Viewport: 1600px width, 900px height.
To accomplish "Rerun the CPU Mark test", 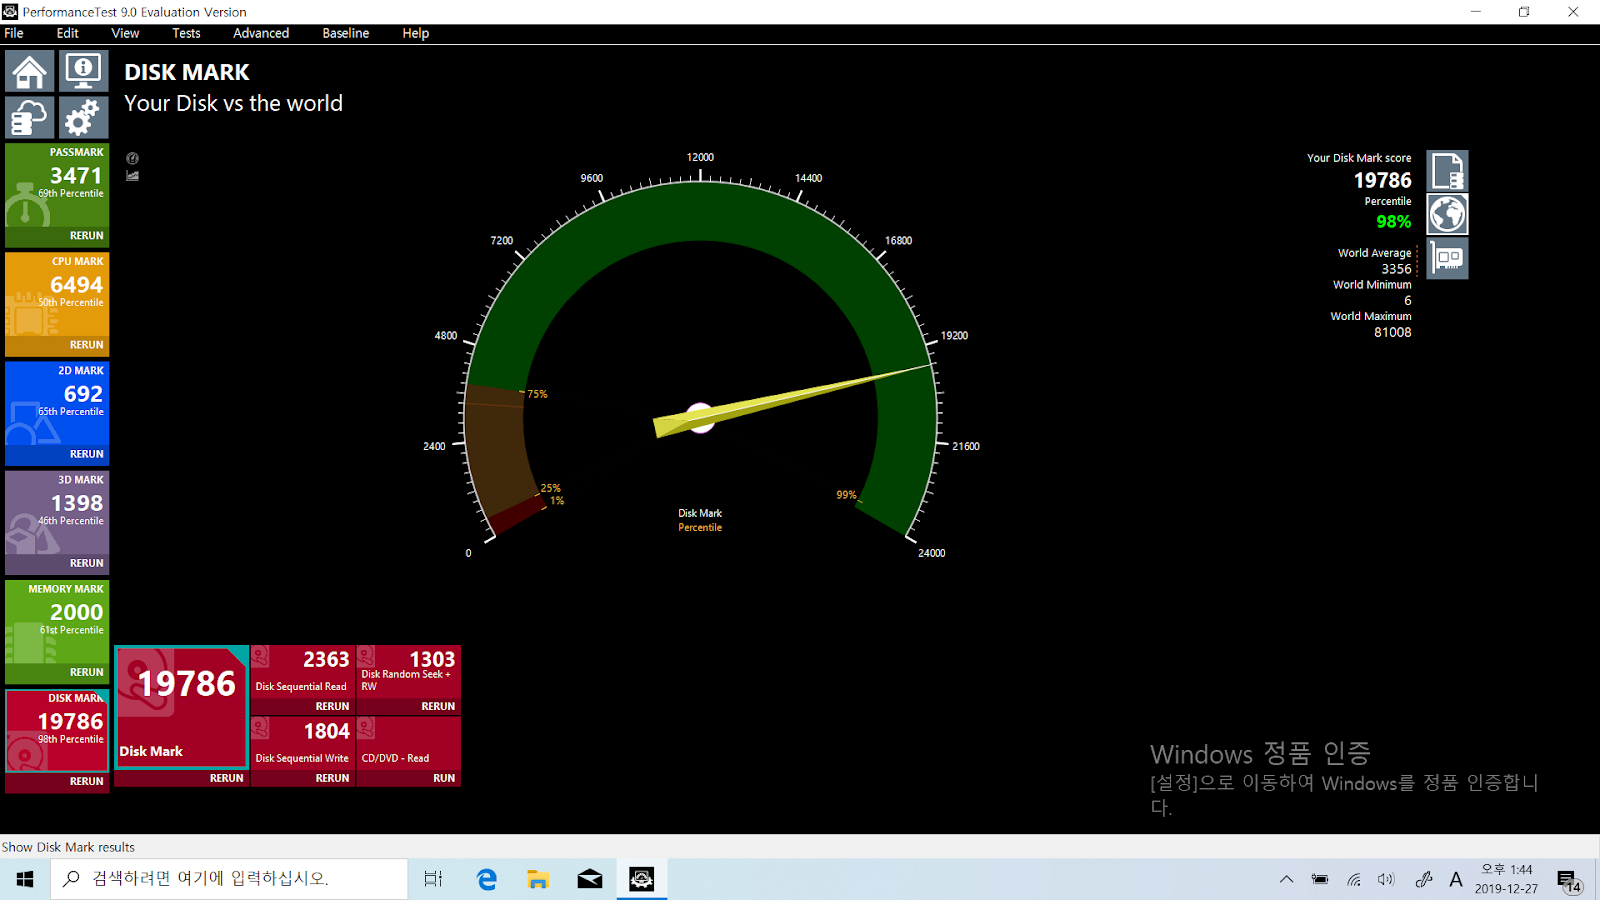I will (86, 345).
